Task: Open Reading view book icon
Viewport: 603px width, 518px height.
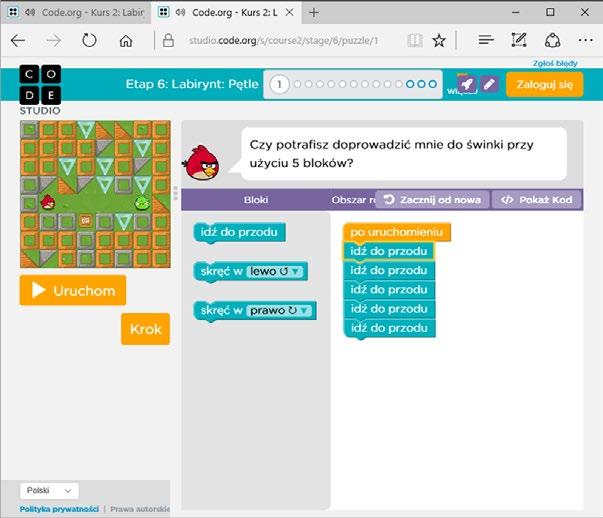Action: 415,40
